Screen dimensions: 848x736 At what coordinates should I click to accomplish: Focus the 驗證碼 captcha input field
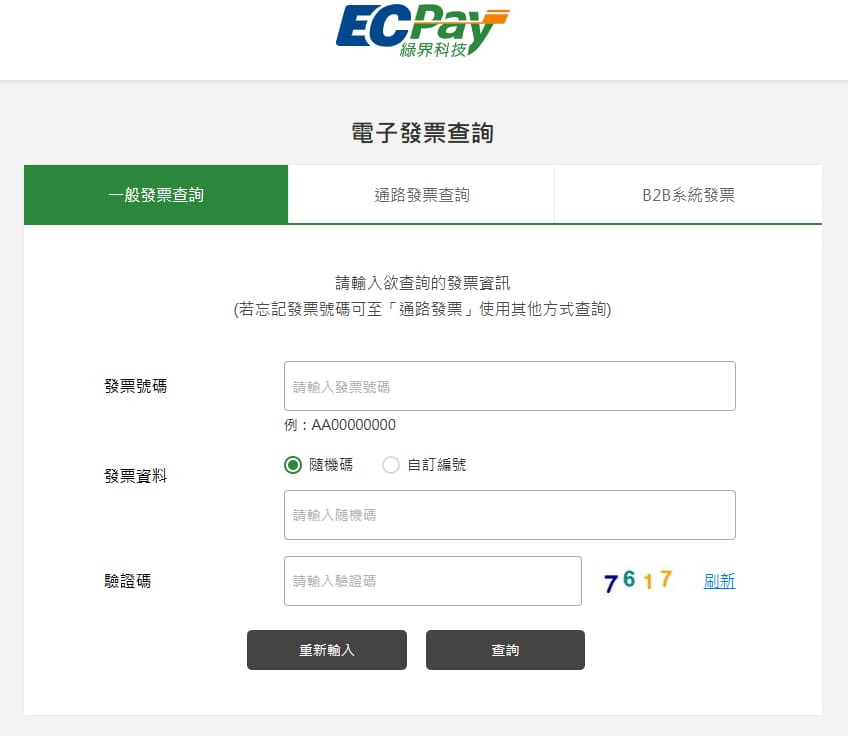(433, 581)
